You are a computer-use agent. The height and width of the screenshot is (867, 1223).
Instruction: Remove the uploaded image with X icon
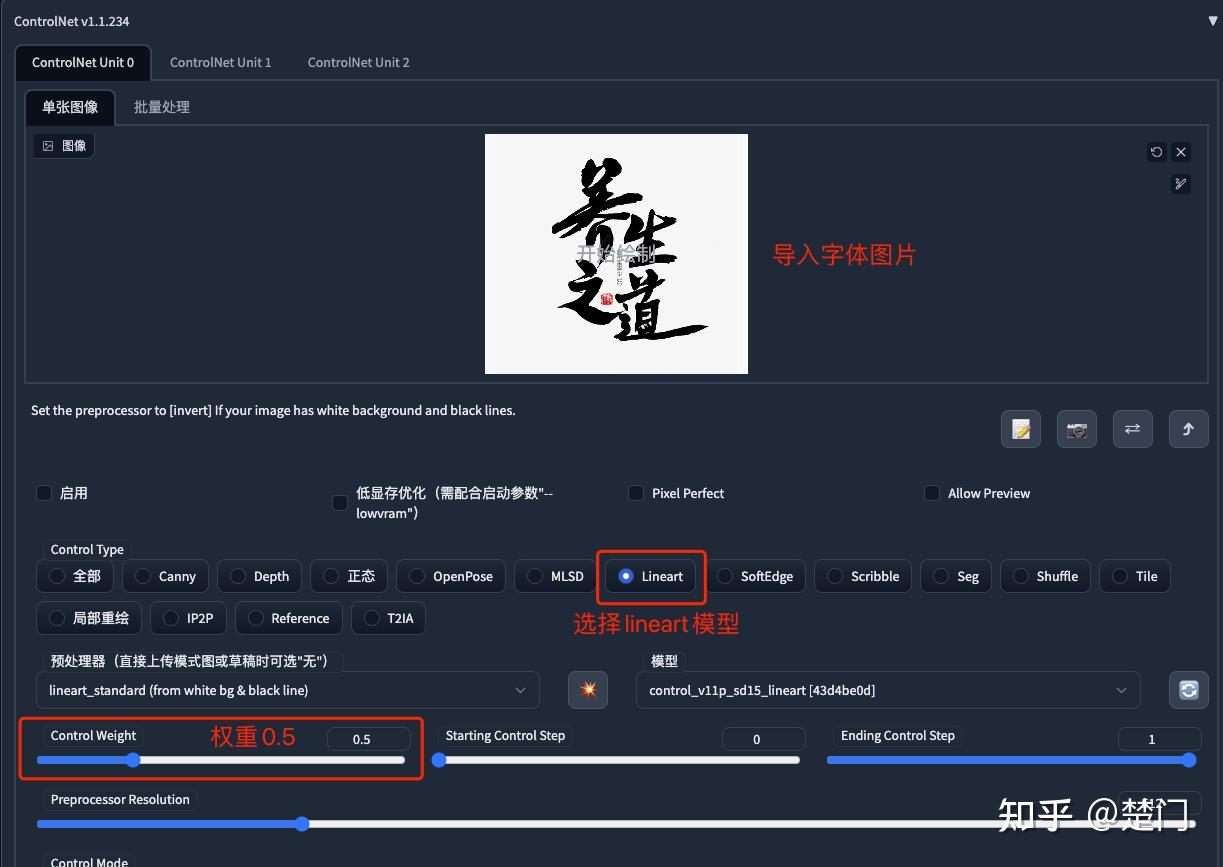[x=1181, y=152]
